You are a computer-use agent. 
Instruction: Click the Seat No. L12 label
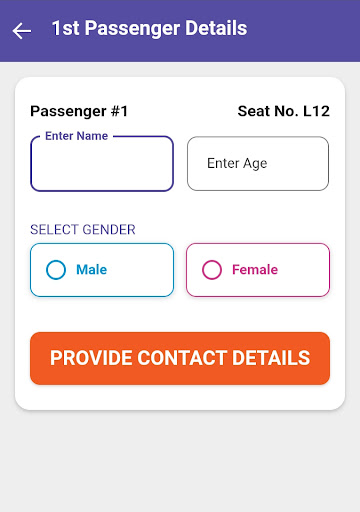(x=284, y=111)
